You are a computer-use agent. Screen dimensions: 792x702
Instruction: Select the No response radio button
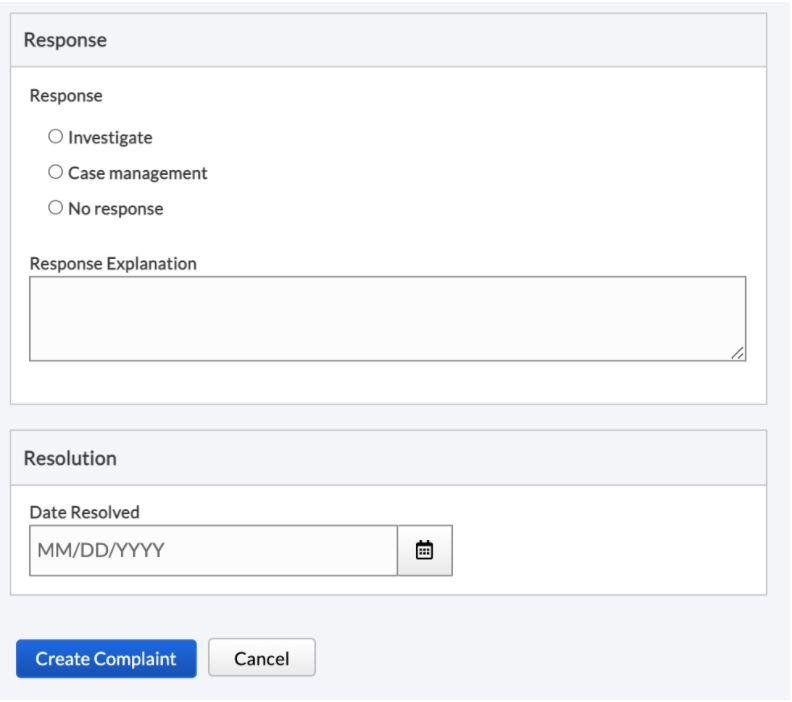tap(55, 208)
